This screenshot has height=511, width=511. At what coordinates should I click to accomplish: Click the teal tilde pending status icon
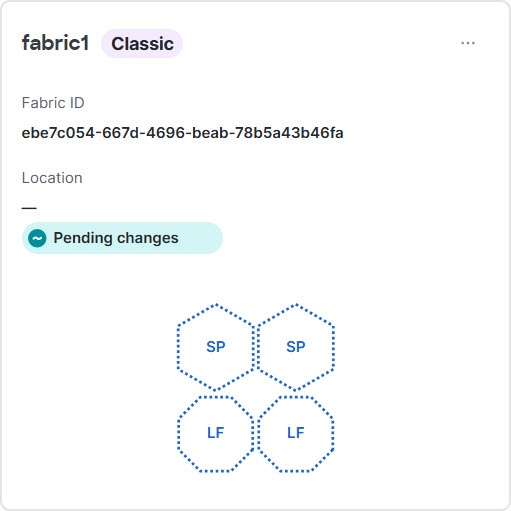coord(37,238)
